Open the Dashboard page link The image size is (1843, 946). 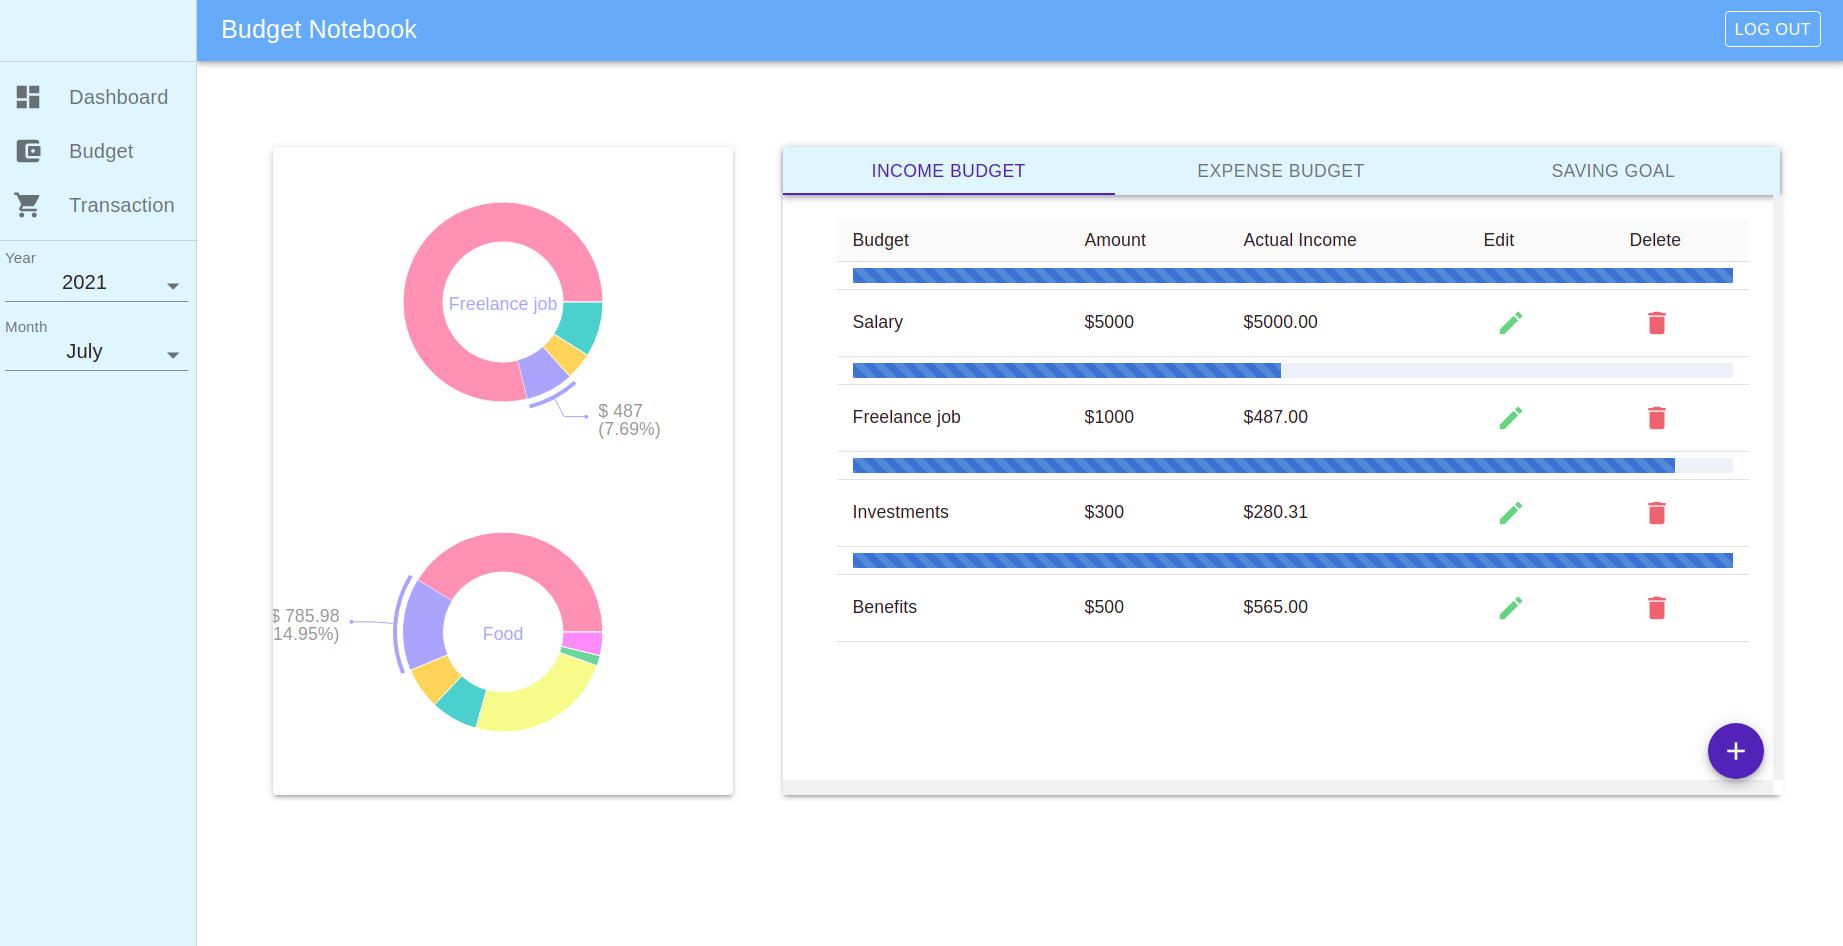tap(98, 97)
